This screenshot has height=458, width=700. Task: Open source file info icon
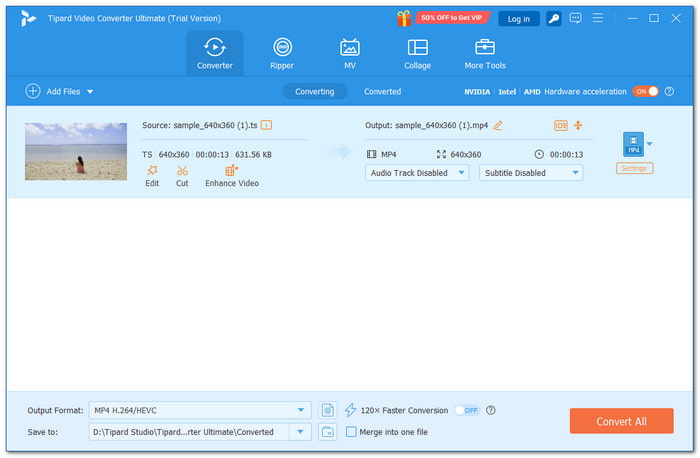coord(266,125)
